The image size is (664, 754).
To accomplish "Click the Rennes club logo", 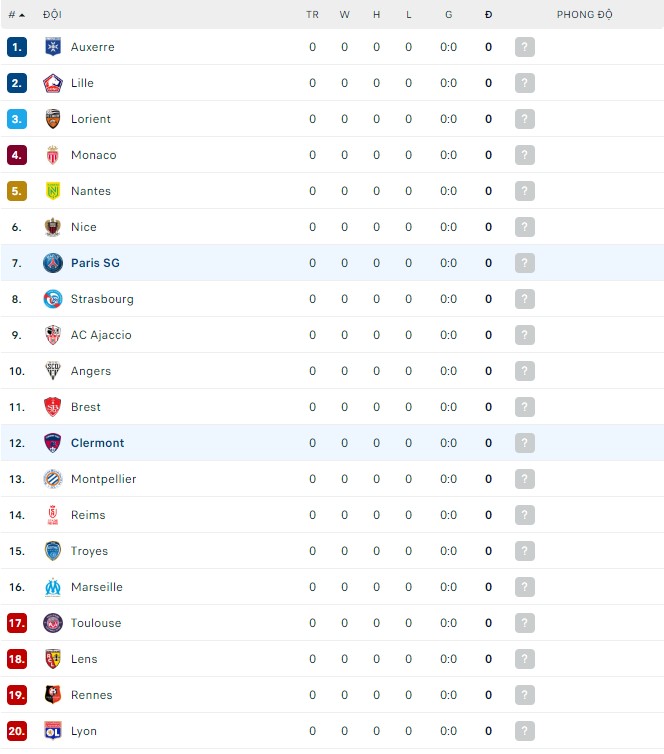I will point(53,695).
